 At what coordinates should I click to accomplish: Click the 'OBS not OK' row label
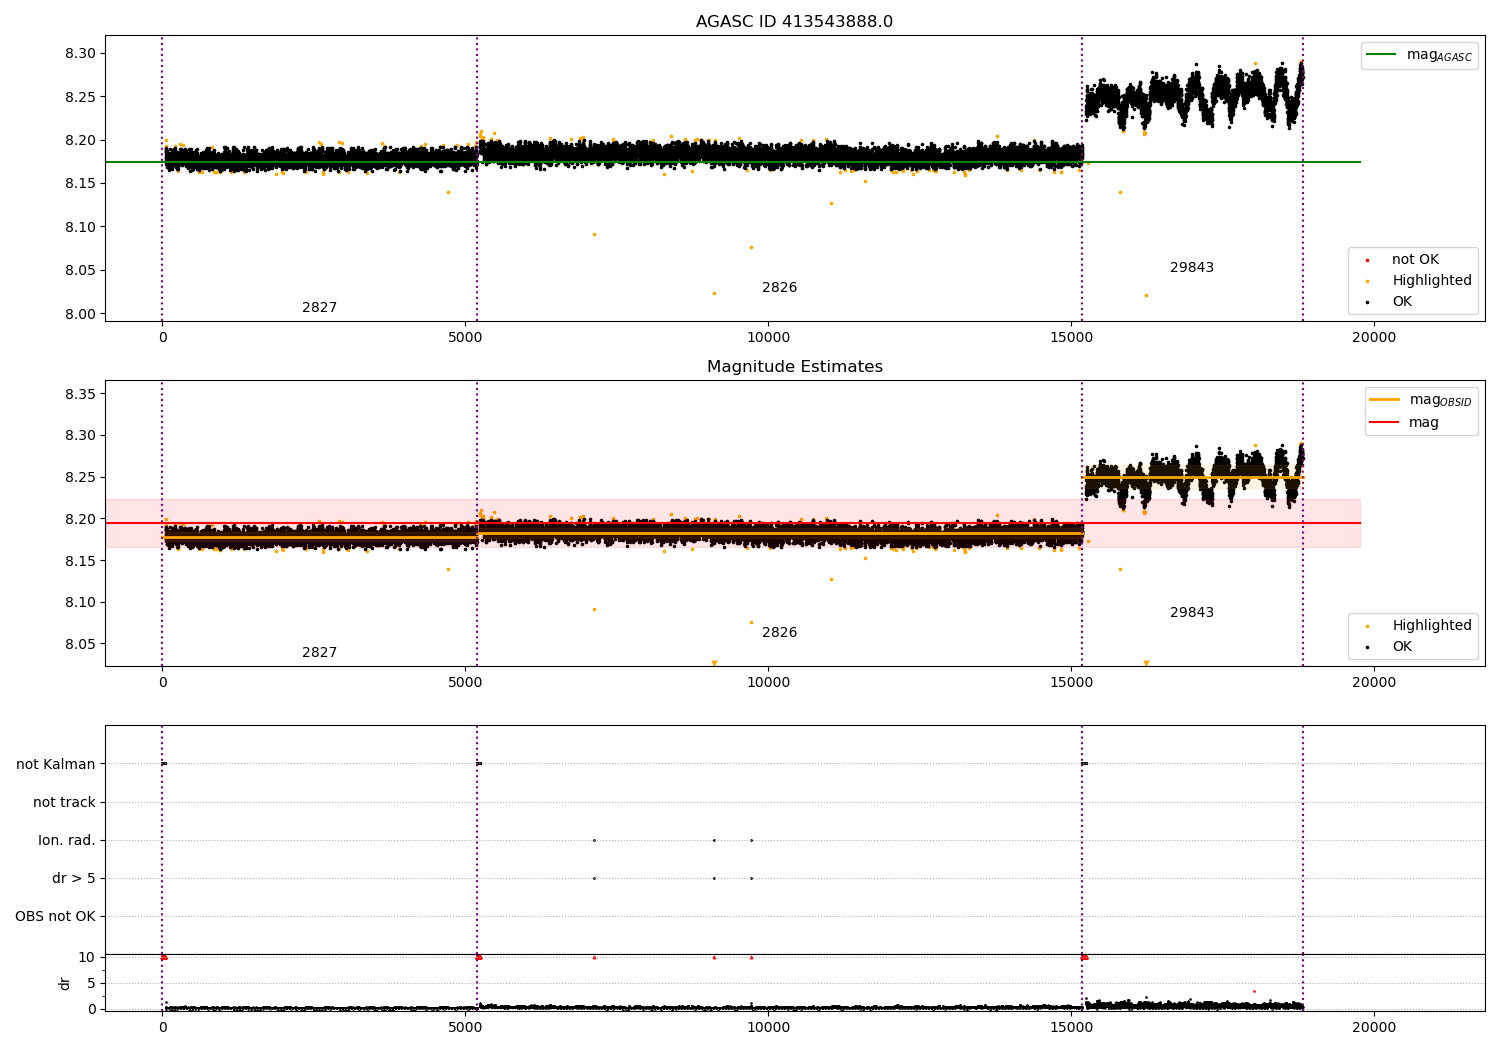pos(55,917)
